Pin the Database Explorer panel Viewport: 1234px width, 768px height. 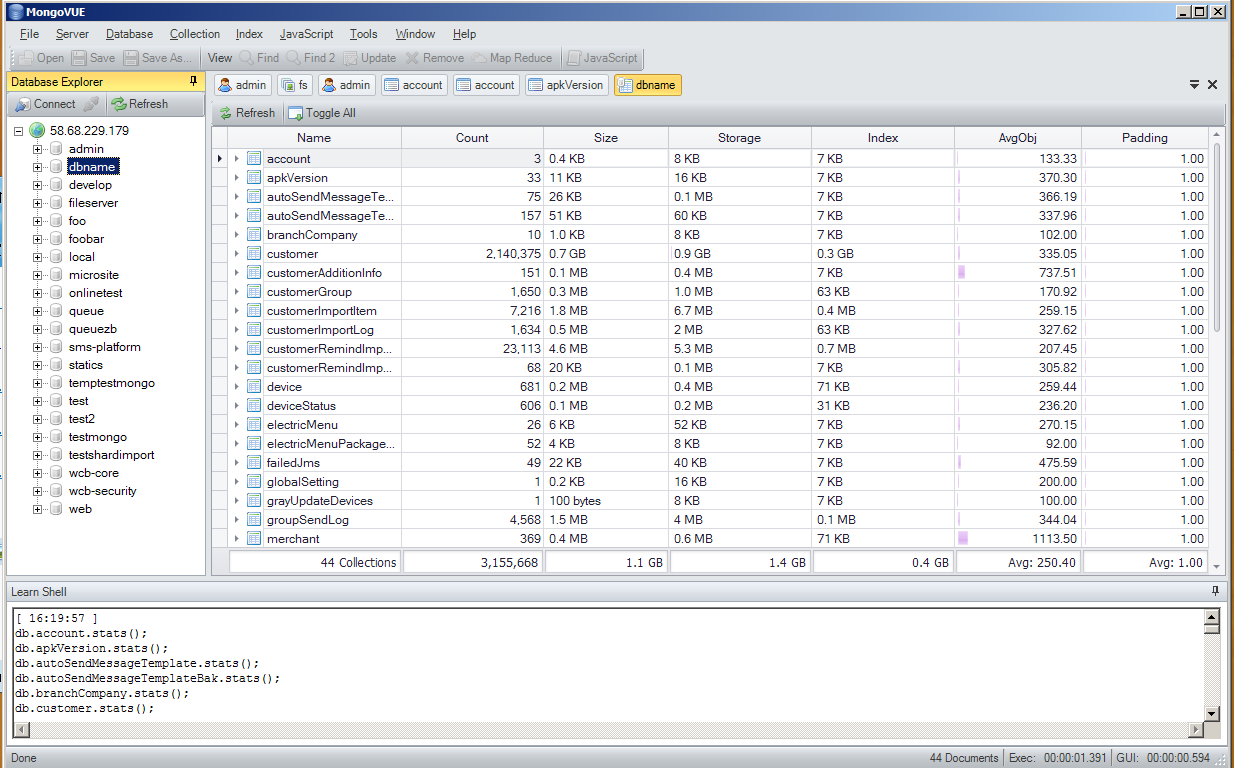tap(193, 81)
